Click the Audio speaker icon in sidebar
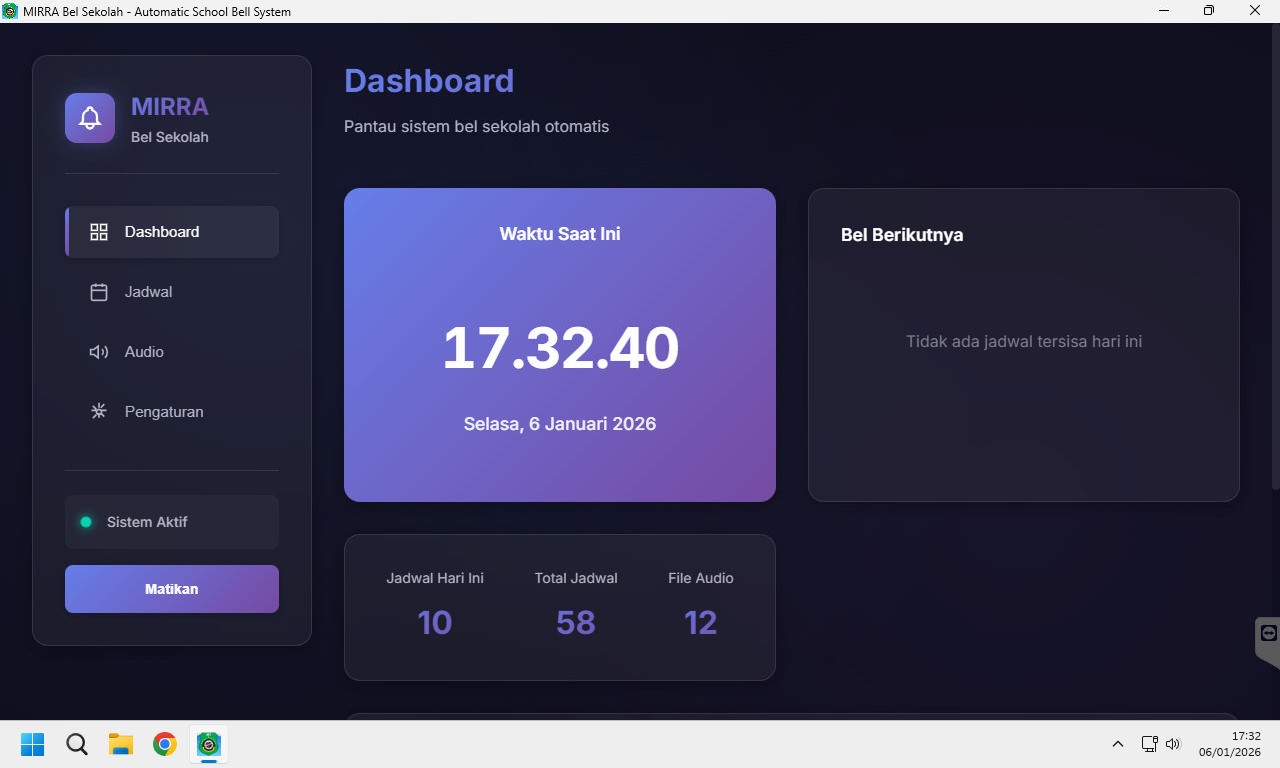This screenshot has height=768, width=1280. tap(99, 352)
